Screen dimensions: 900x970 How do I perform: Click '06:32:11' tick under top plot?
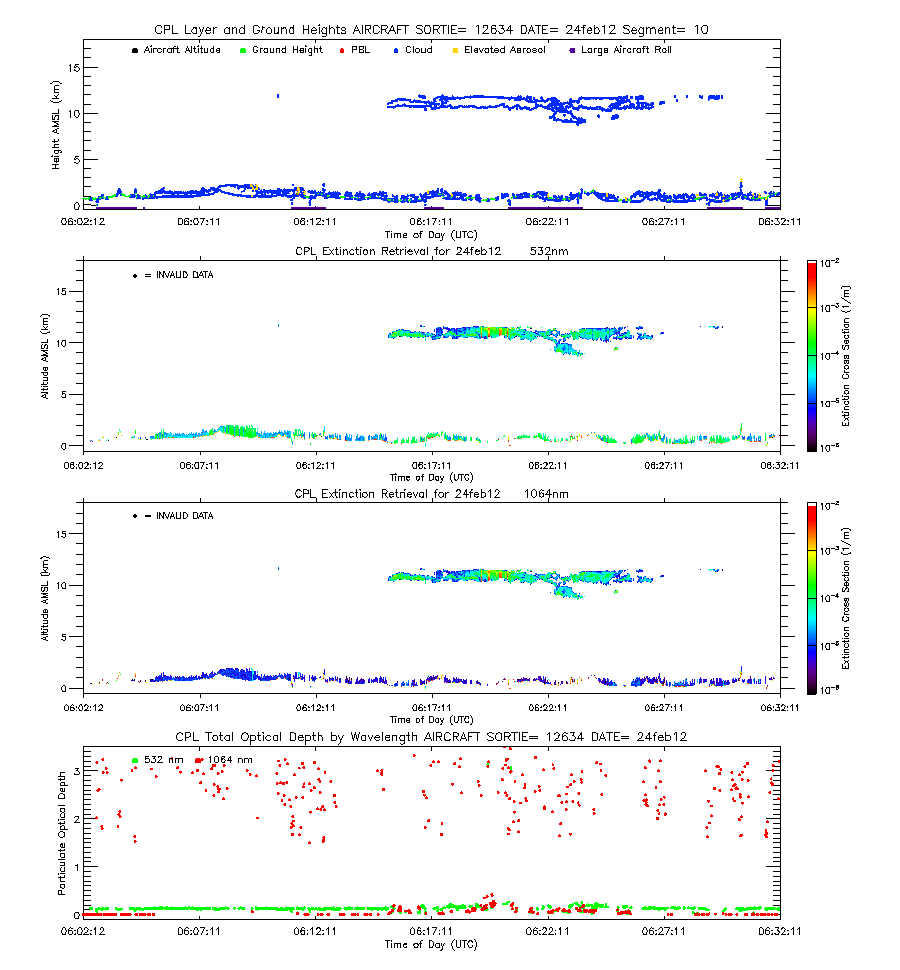tap(779, 221)
